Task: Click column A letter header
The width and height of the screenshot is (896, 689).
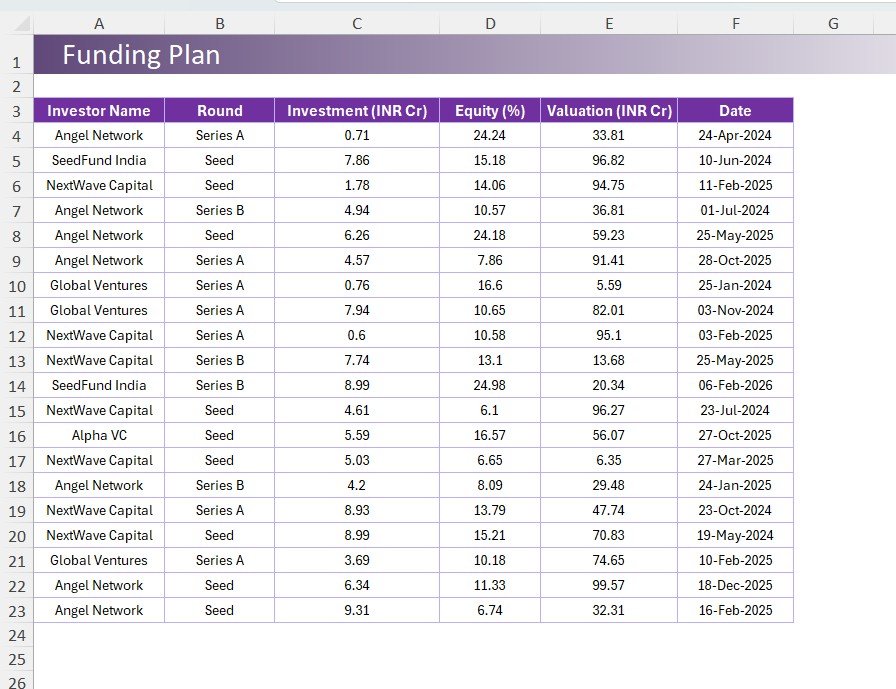Action: click(x=97, y=22)
